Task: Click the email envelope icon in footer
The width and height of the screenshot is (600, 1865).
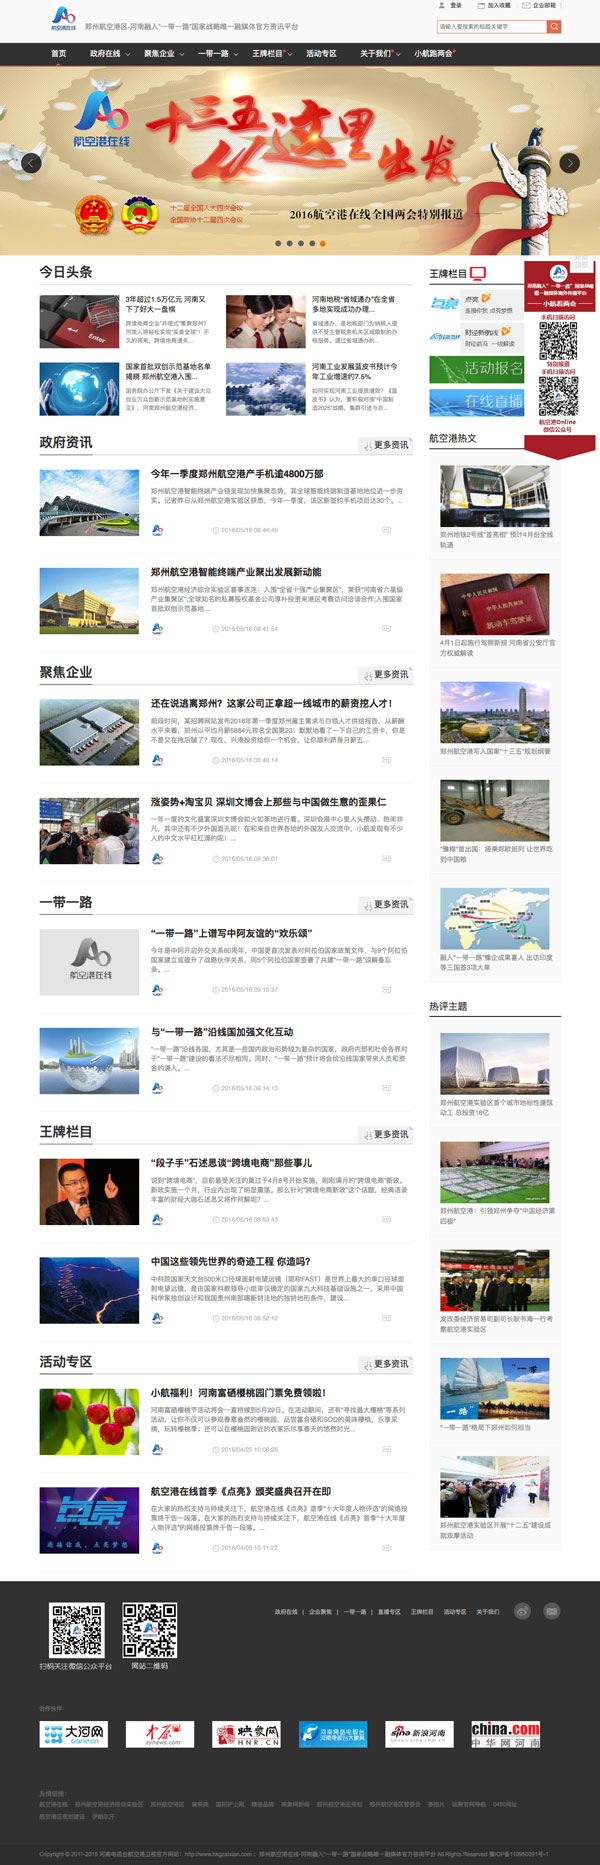Action: 552,1611
